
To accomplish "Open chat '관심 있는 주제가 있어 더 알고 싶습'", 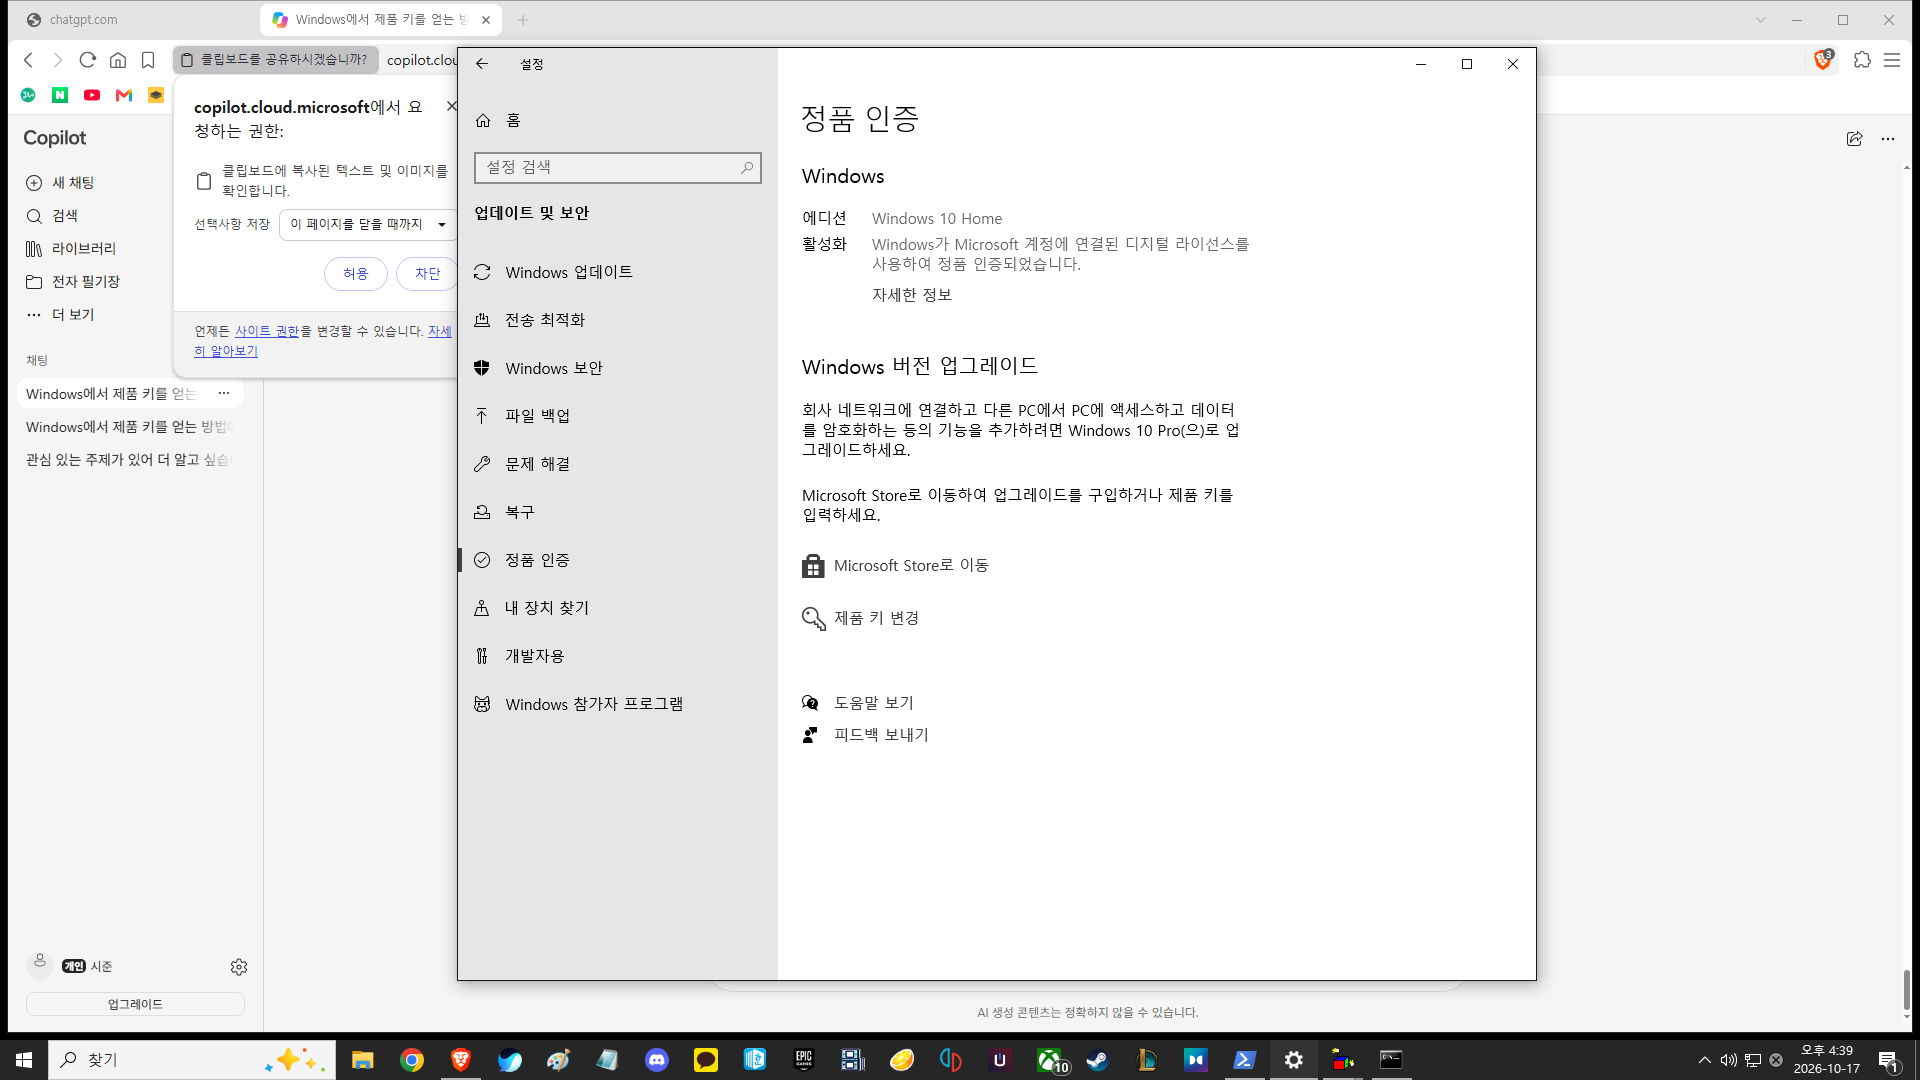I will pos(130,460).
